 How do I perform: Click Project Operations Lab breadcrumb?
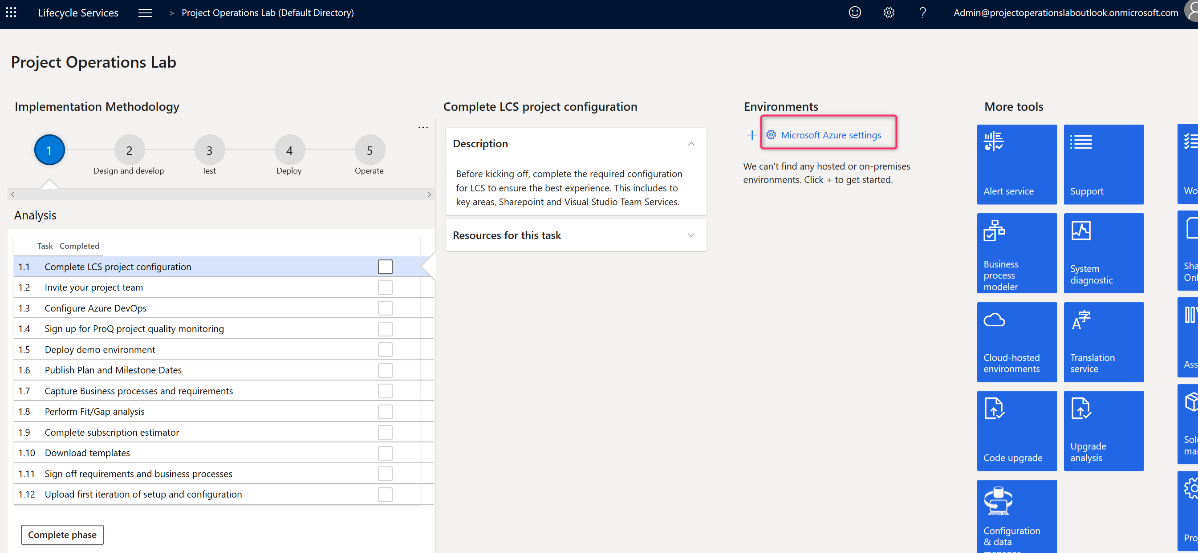pyautogui.click(x=267, y=13)
